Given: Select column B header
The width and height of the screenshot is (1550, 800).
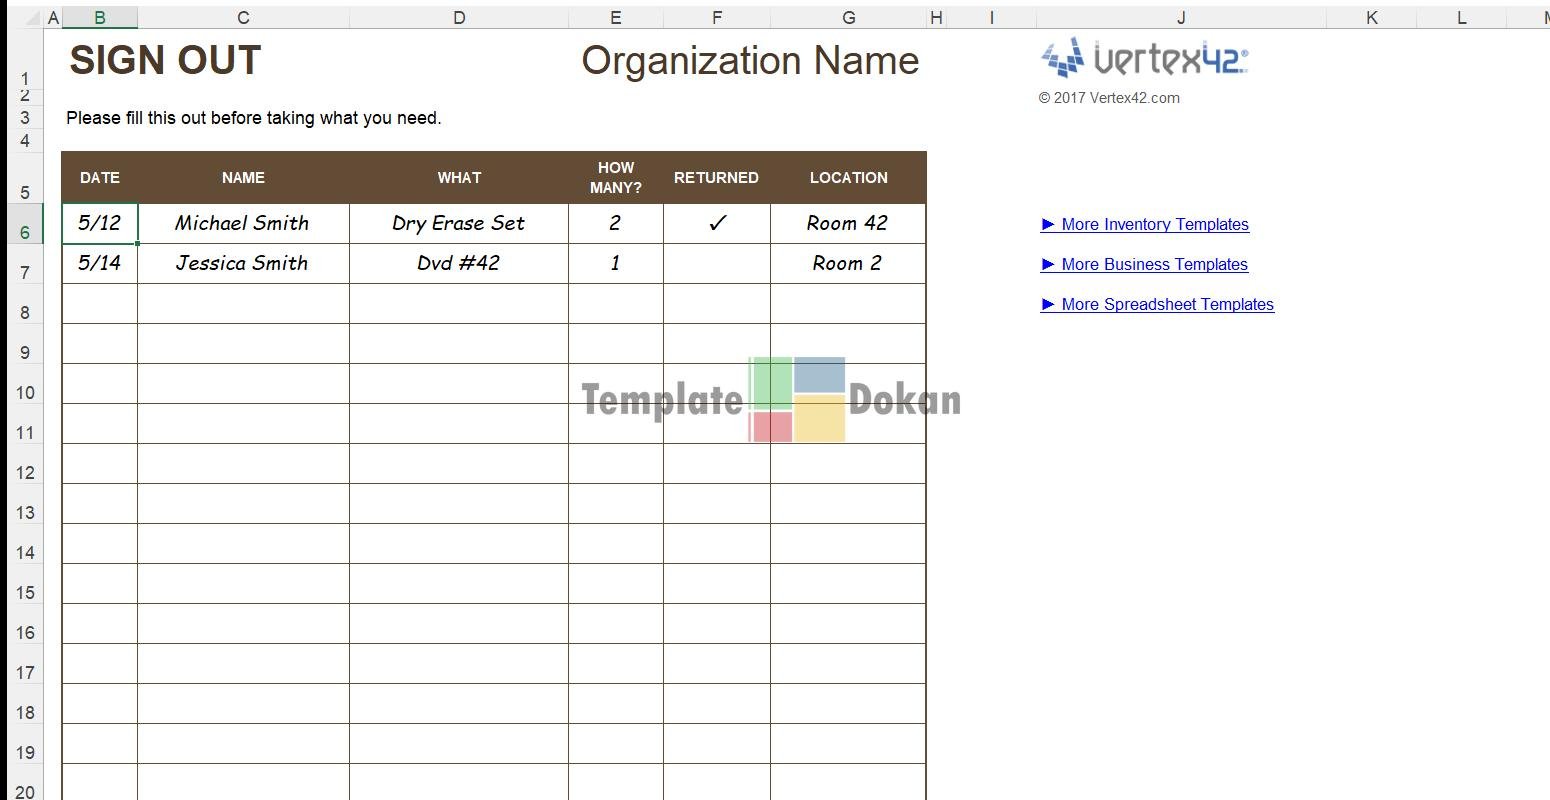Looking at the screenshot, I should (x=99, y=17).
